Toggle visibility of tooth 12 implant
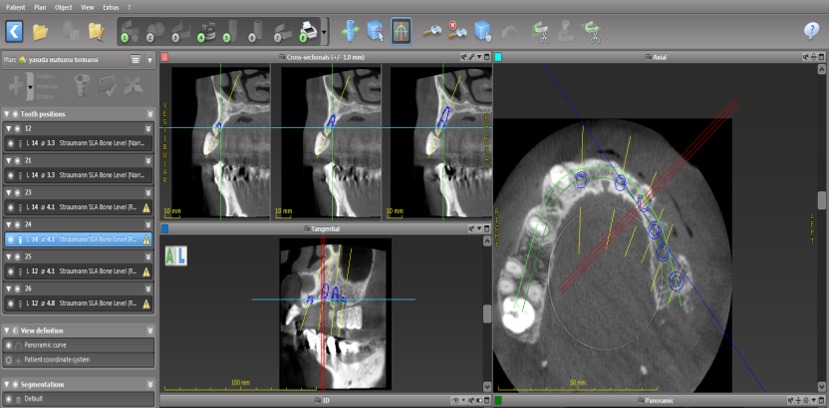829x408 pixels. (x=10, y=144)
